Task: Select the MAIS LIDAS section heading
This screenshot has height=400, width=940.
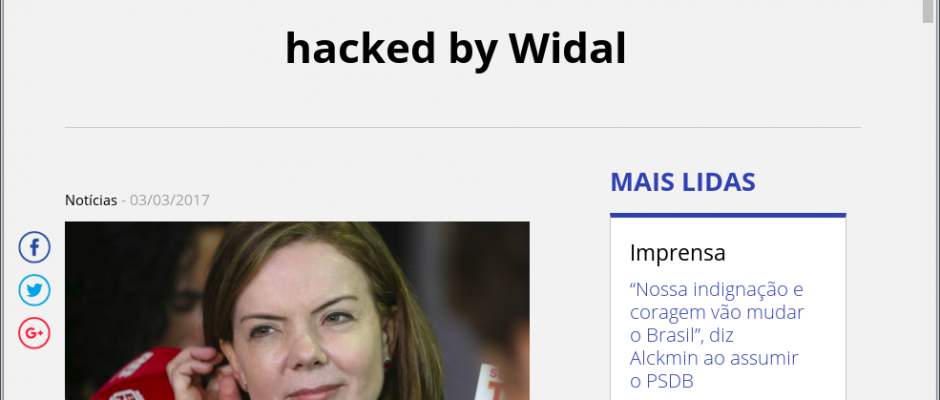Action: tap(683, 182)
